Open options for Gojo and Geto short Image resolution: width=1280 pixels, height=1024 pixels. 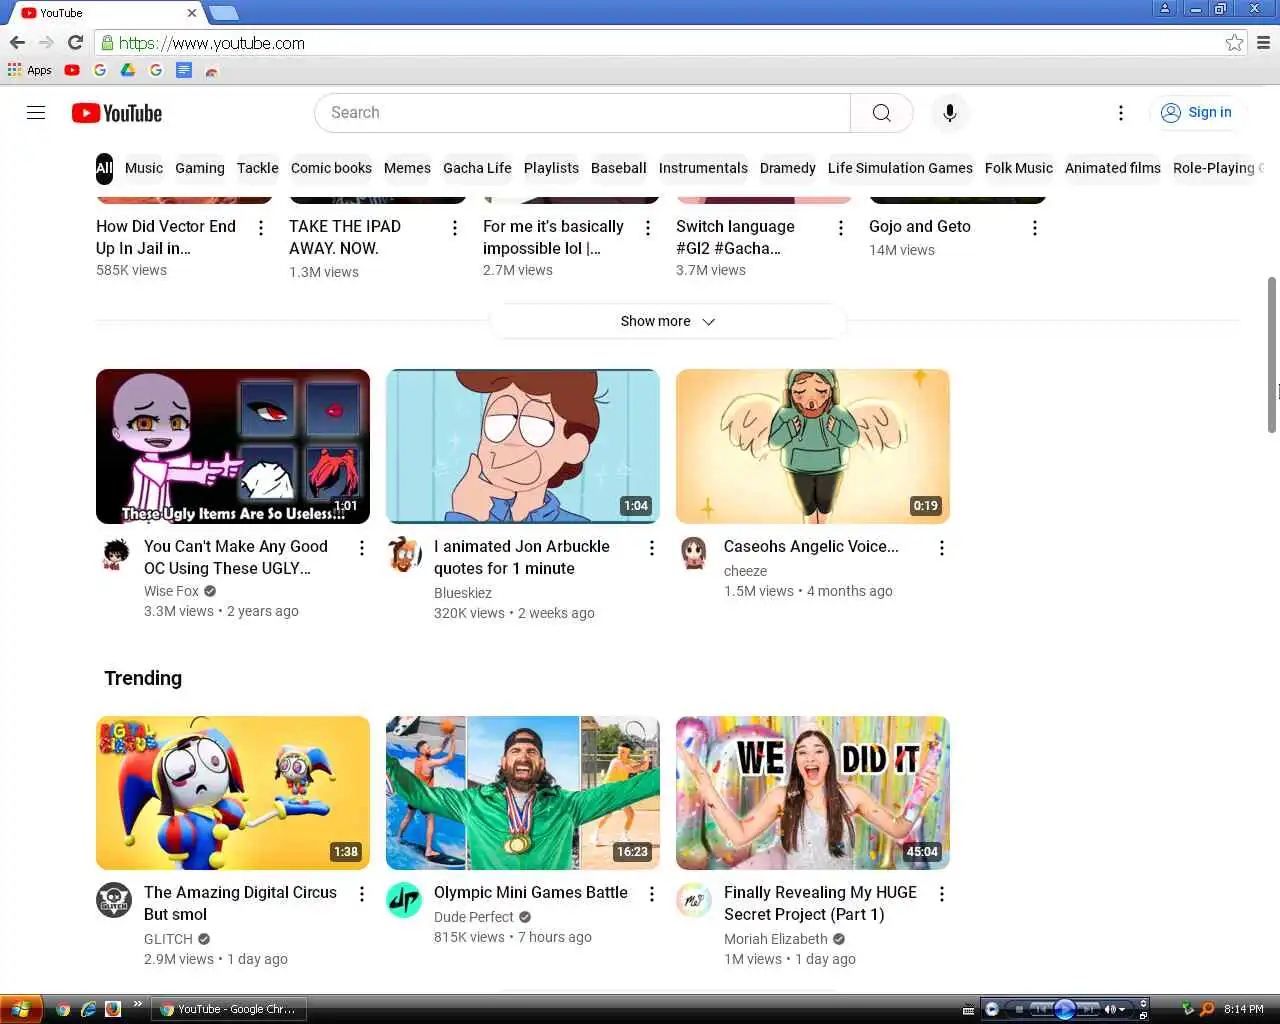(x=1035, y=228)
